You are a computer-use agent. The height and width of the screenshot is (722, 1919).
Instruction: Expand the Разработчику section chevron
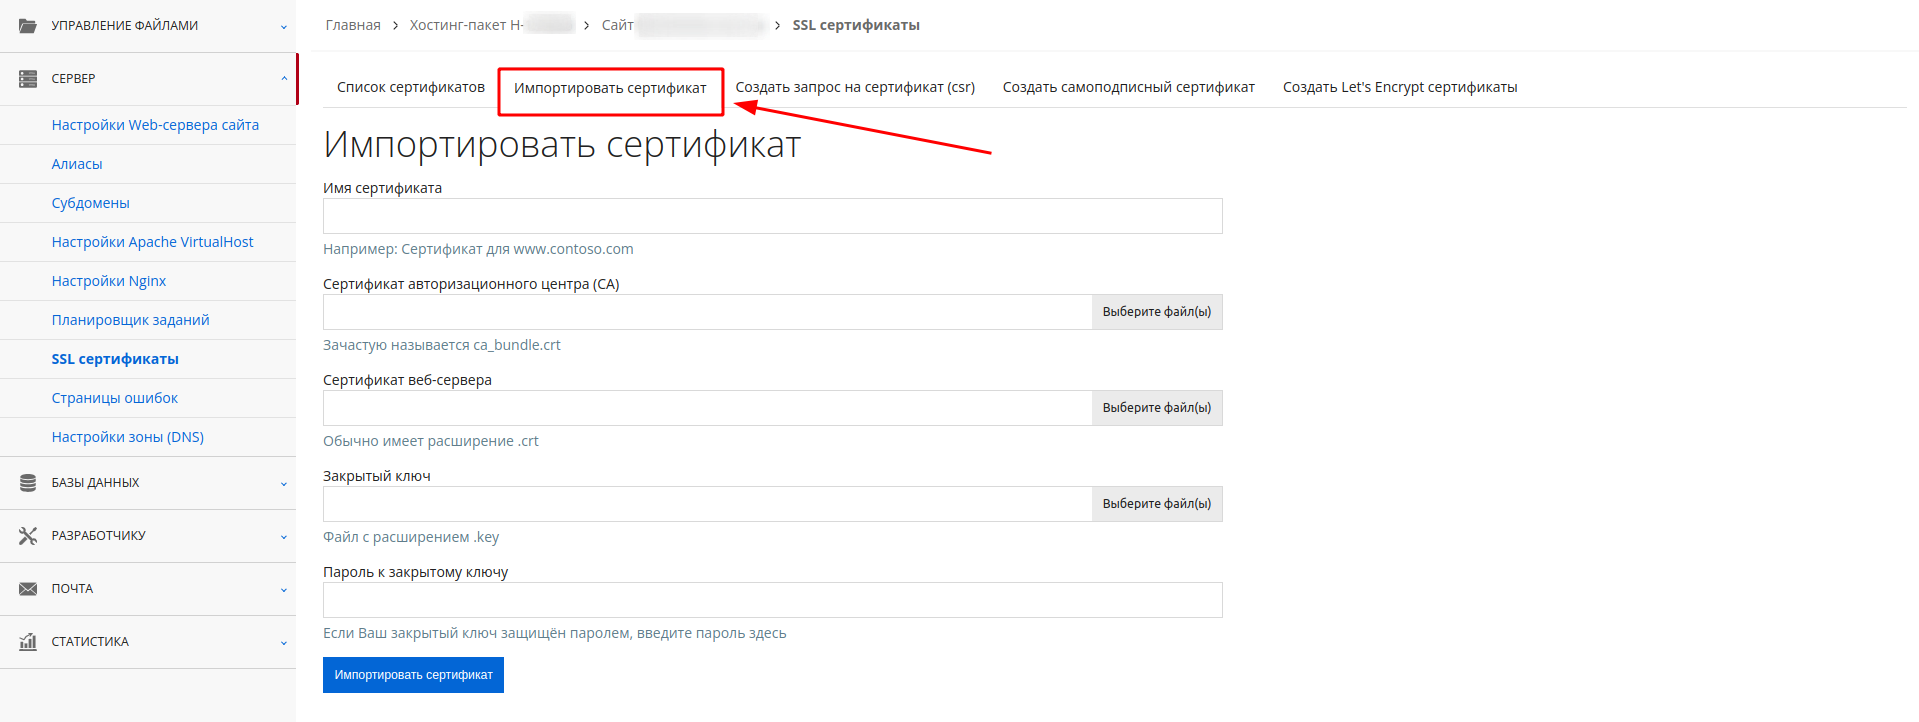click(284, 537)
